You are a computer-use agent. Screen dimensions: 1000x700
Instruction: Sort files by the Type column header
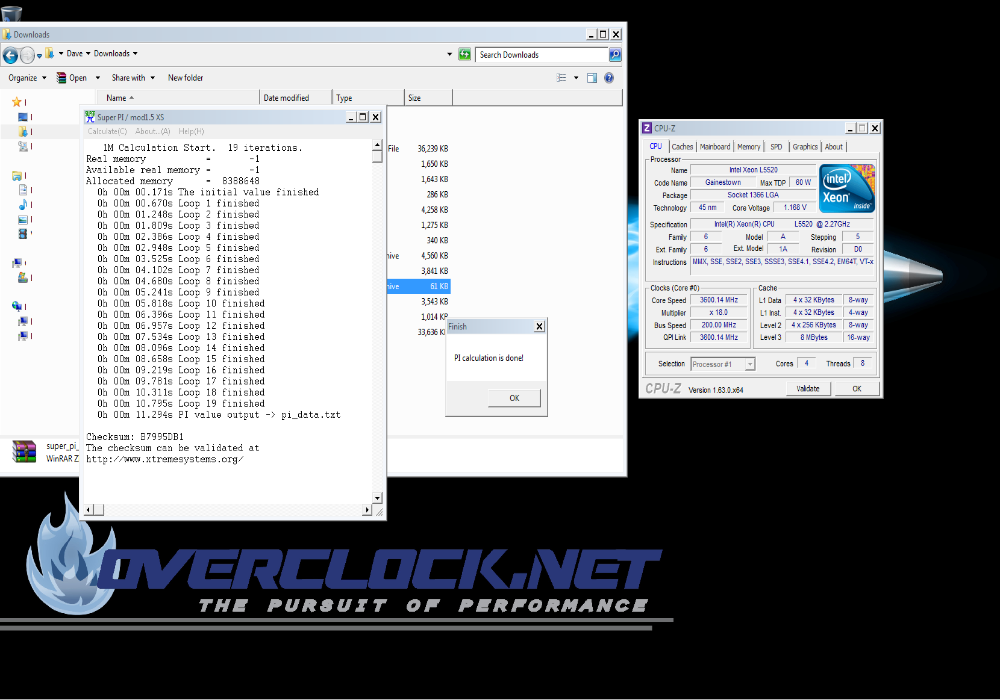pyautogui.click(x=368, y=98)
